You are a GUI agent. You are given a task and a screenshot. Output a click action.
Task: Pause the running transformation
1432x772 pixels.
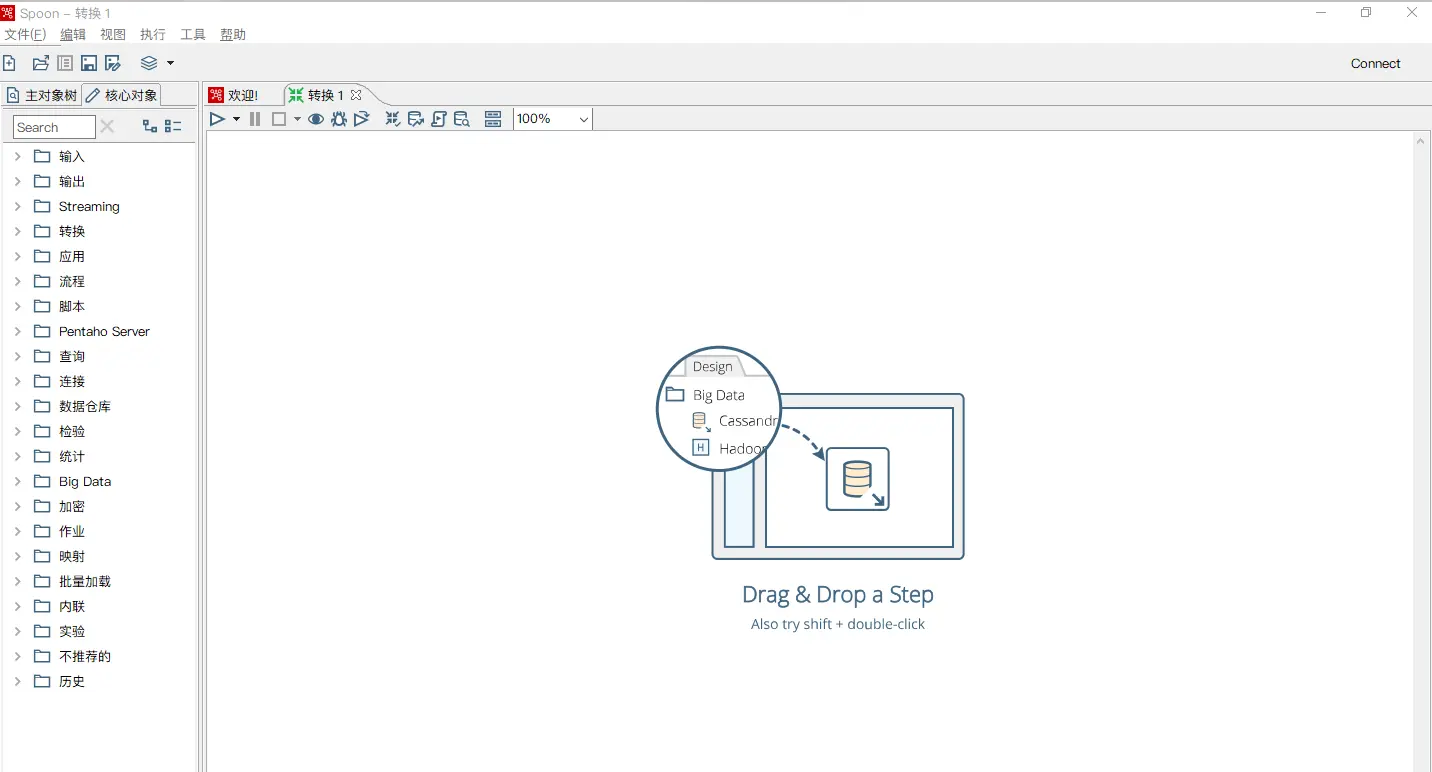tap(255, 119)
